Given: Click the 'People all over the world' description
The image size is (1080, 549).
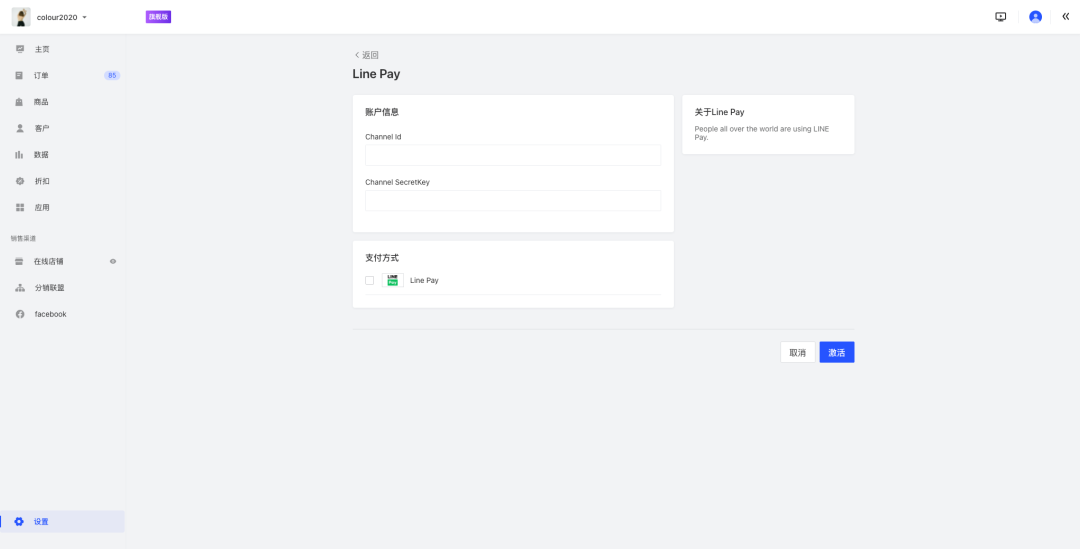Looking at the screenshot, I should point(762,133).
